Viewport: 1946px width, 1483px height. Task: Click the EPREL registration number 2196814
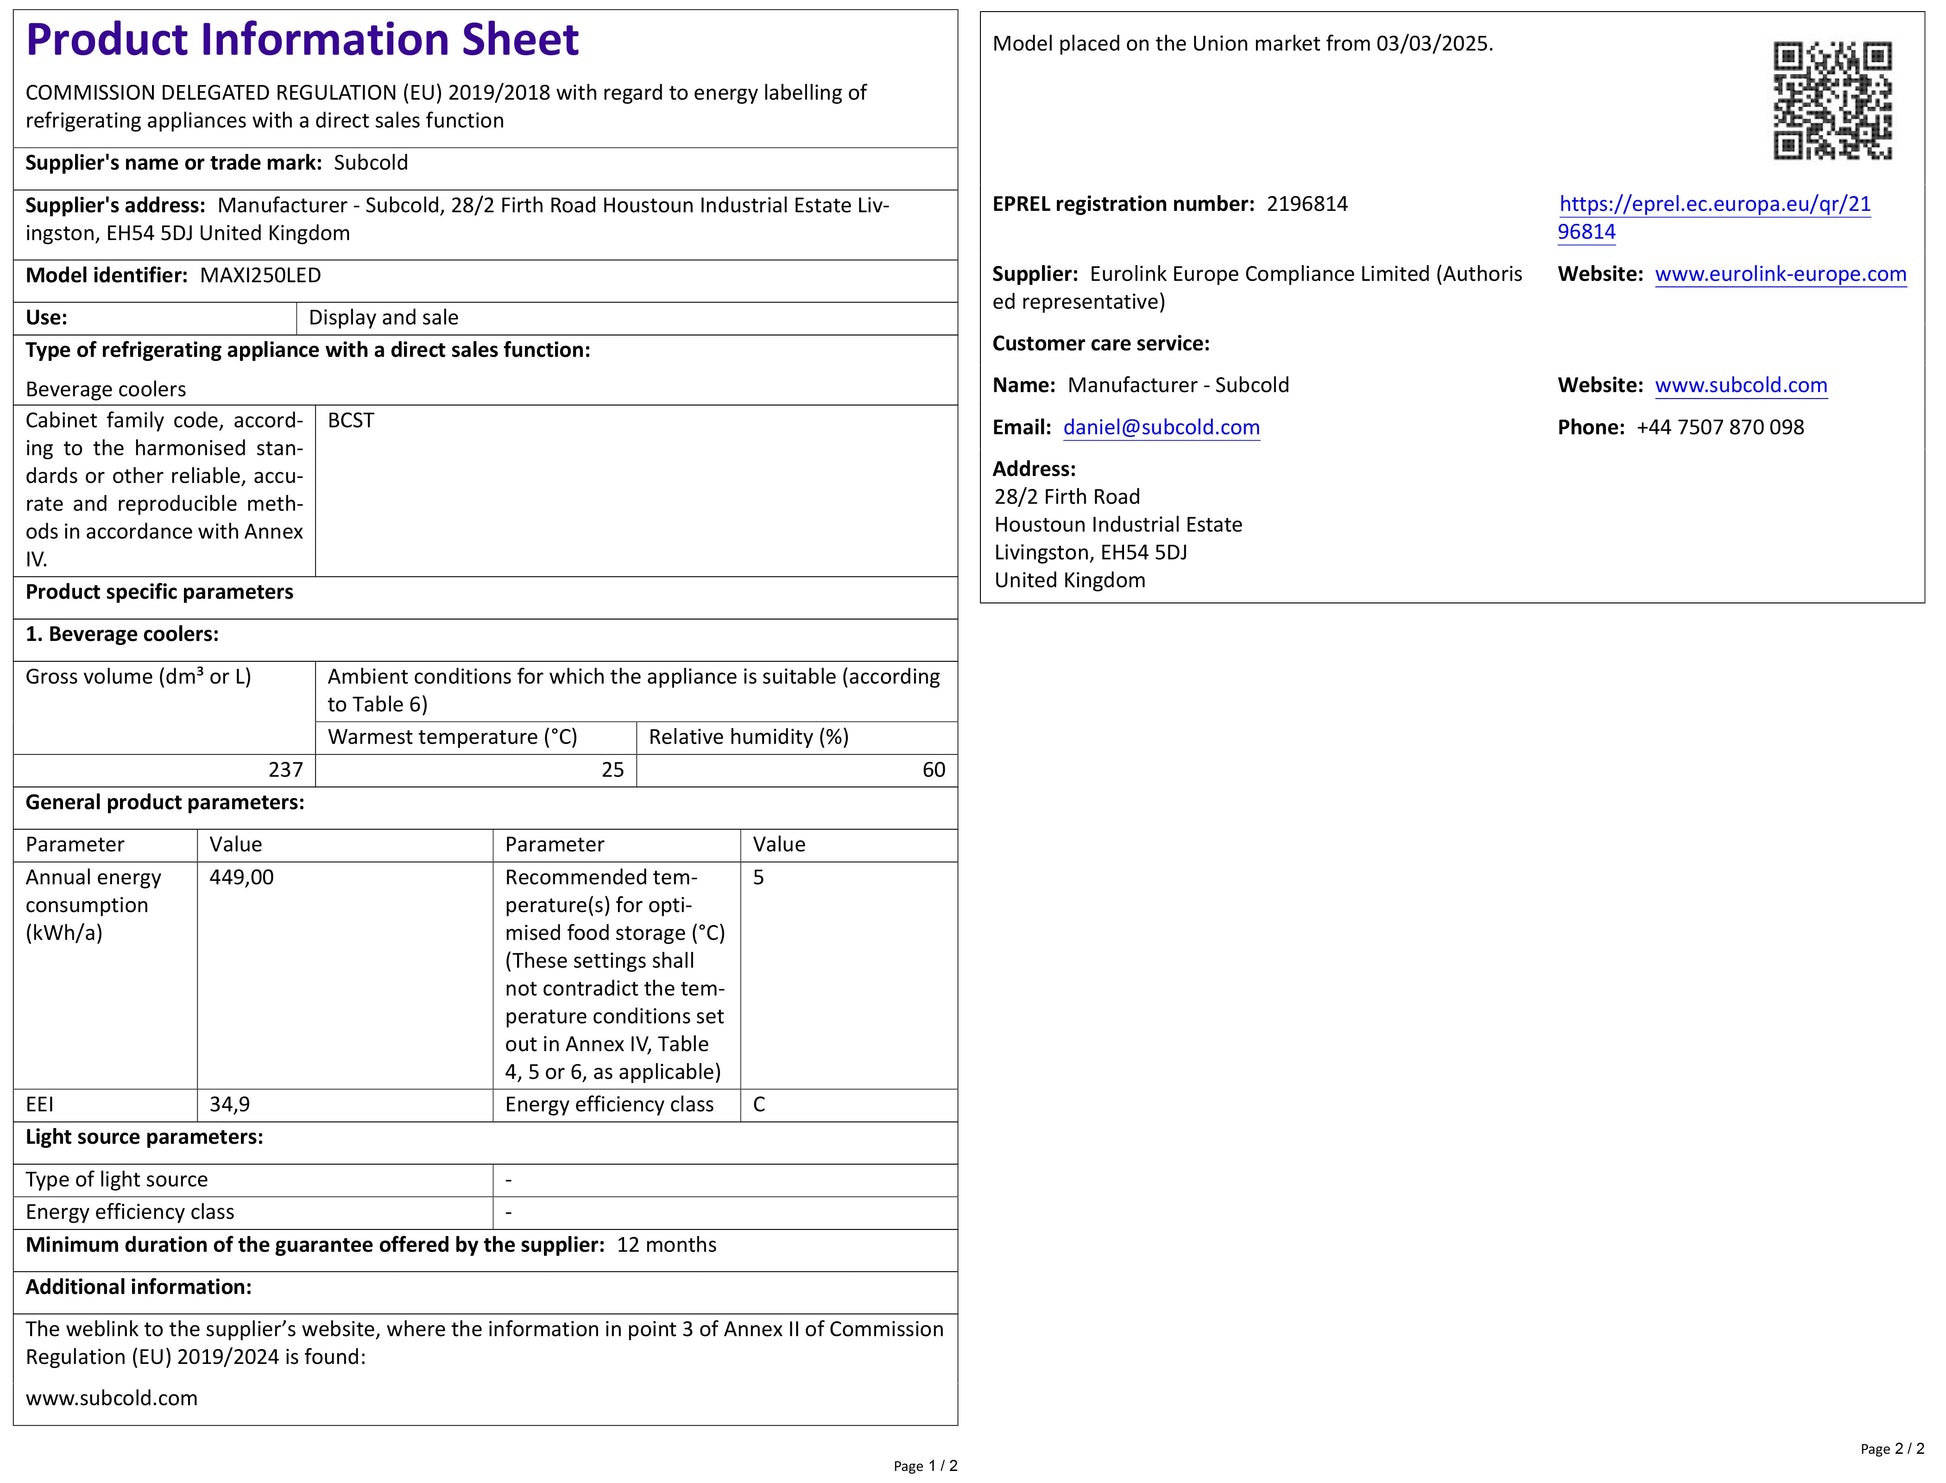pos(1306,204)
